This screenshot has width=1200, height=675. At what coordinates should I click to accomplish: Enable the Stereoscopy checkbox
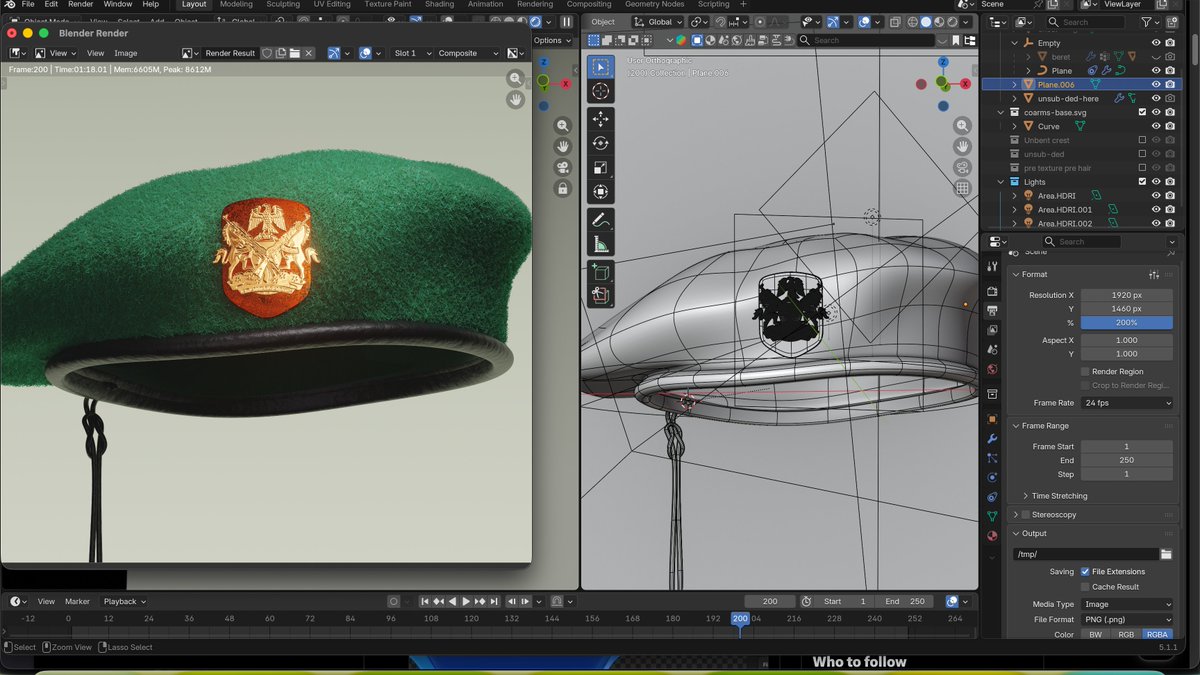tap(1025, 515)
